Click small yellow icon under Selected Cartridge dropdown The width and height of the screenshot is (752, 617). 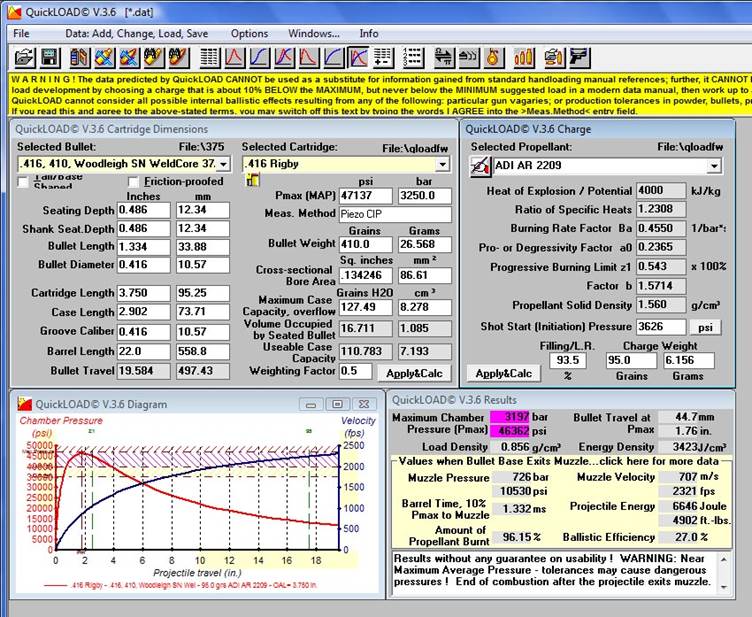(x=253, y=180)
